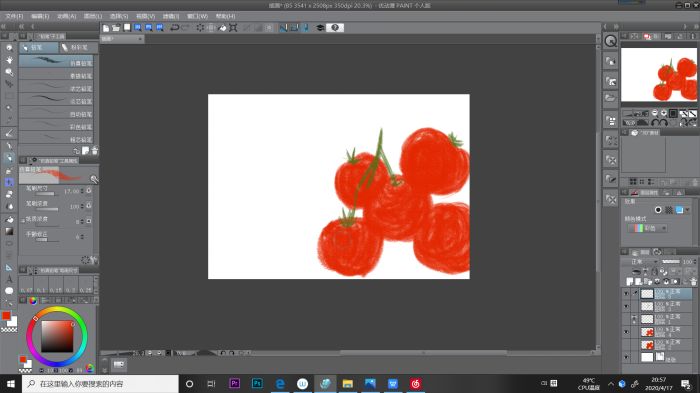Click the duplicate sub tool icon
Screen dimensions: 700x393
tap(85, 151)
